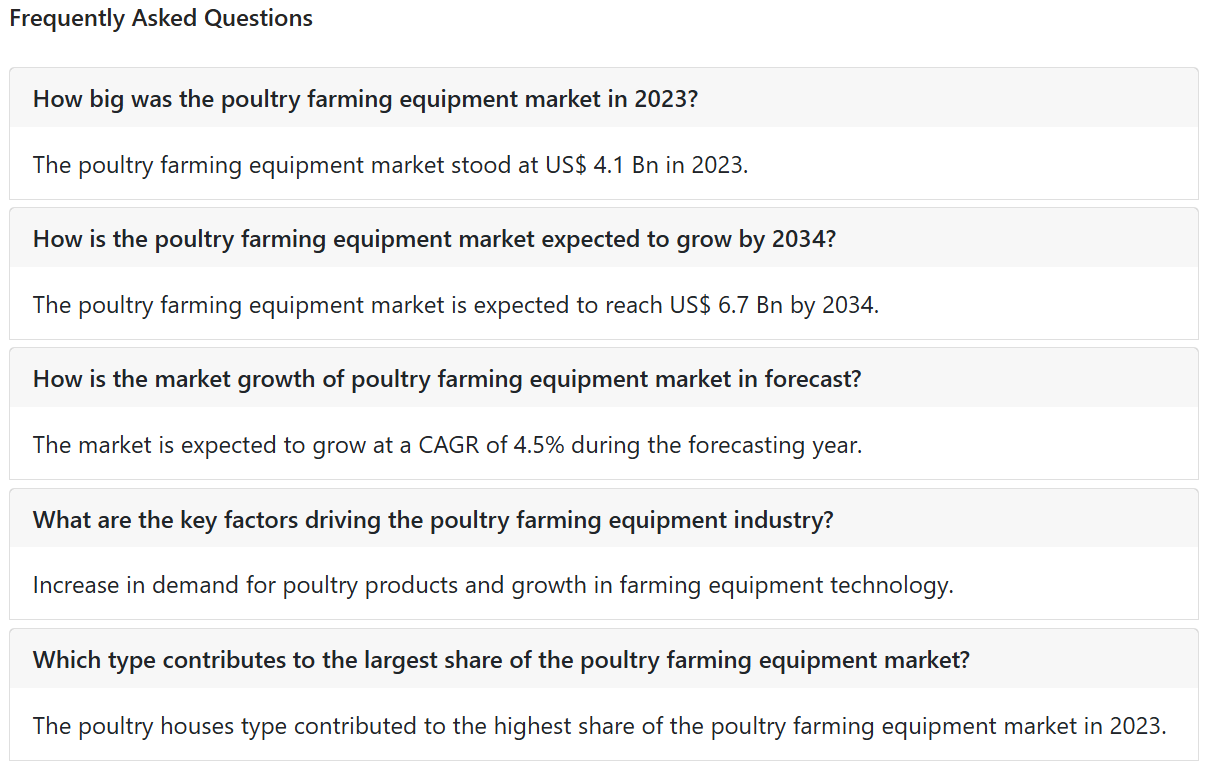Toggle the 2034 growth expectation question
1207x763 pixels.
(x=433, y=239)
